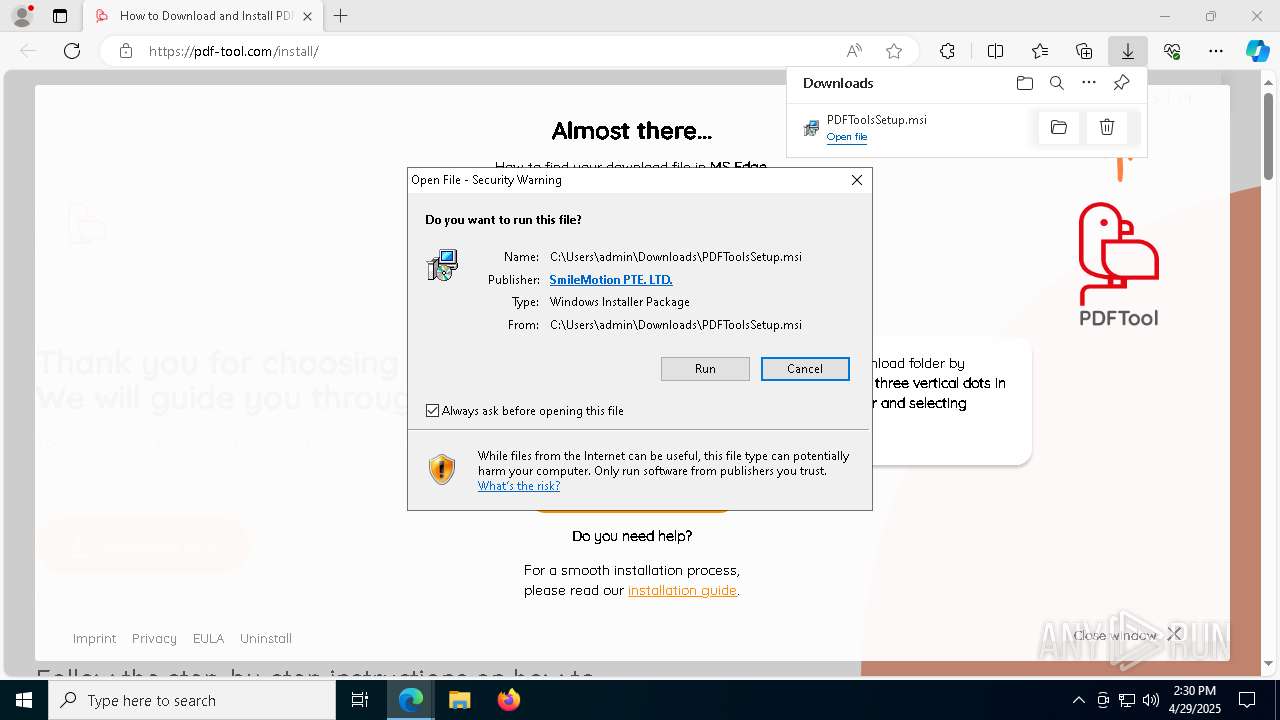This screenshot has width=1280, height=720.
Task: Open the notification center
Action: click(x=1247, y=700)
